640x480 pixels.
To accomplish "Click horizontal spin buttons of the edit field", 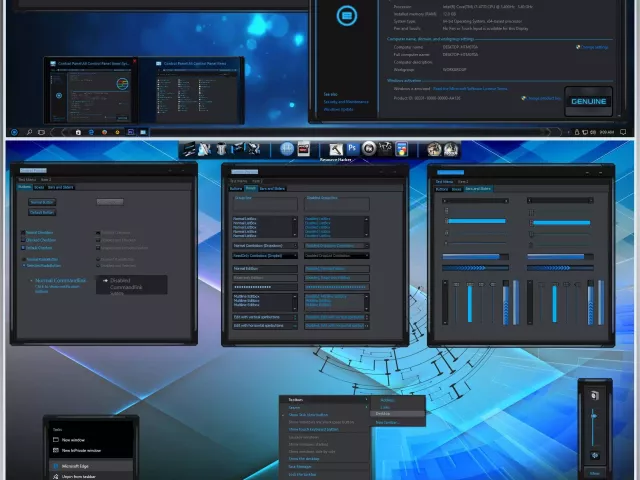I will click(294, 326).
